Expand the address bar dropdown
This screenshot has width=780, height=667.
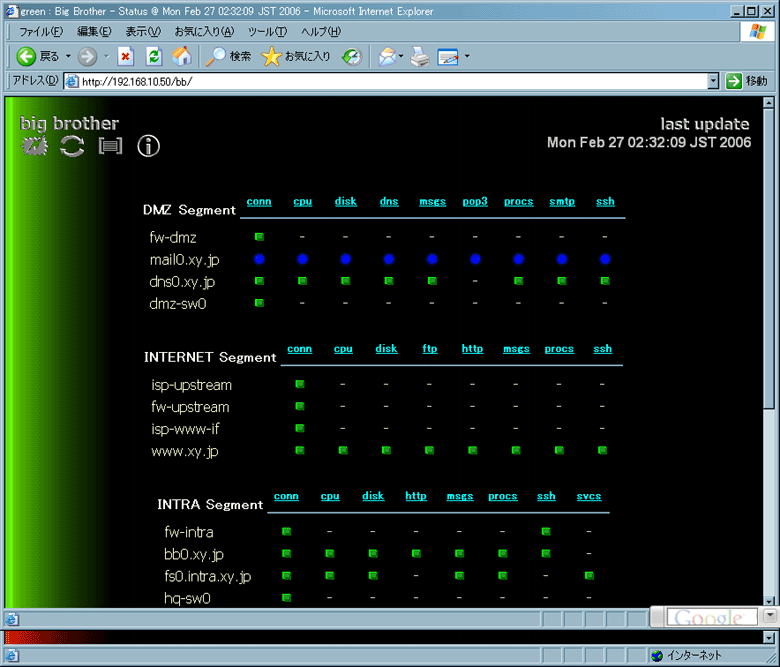pos(713,81)
